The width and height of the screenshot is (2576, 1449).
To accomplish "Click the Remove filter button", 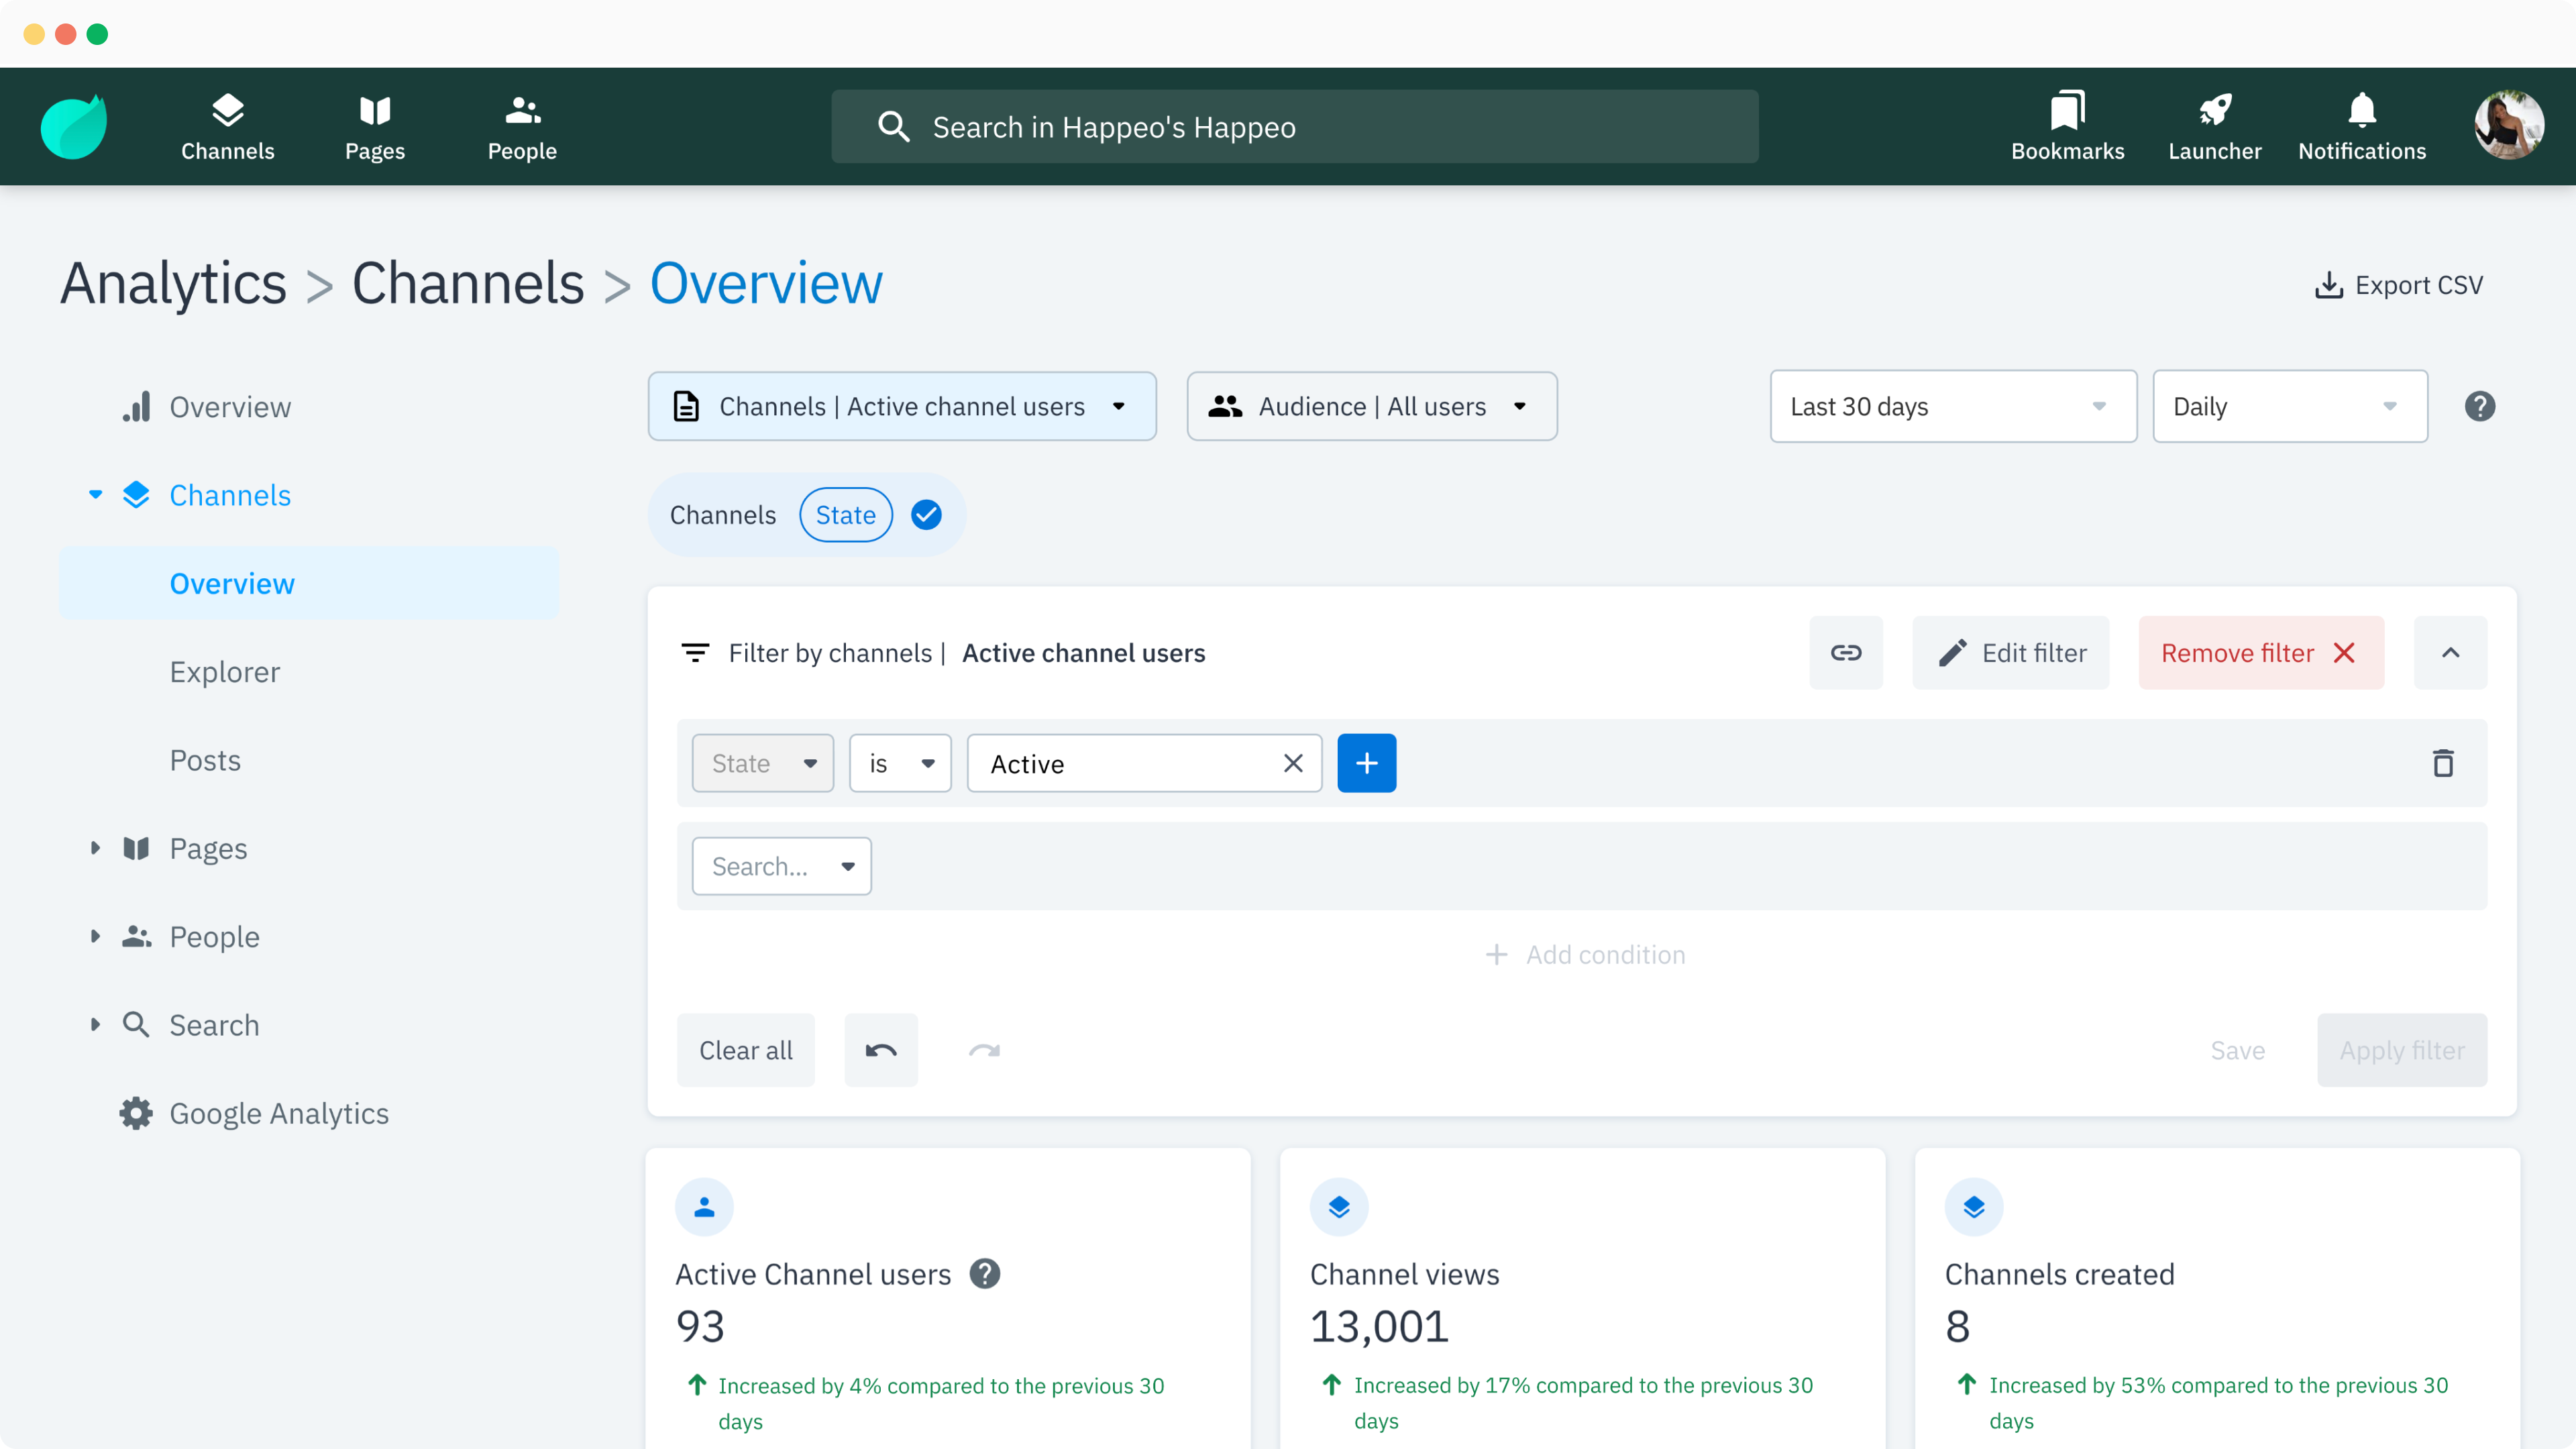I will tap(2260, 653).
